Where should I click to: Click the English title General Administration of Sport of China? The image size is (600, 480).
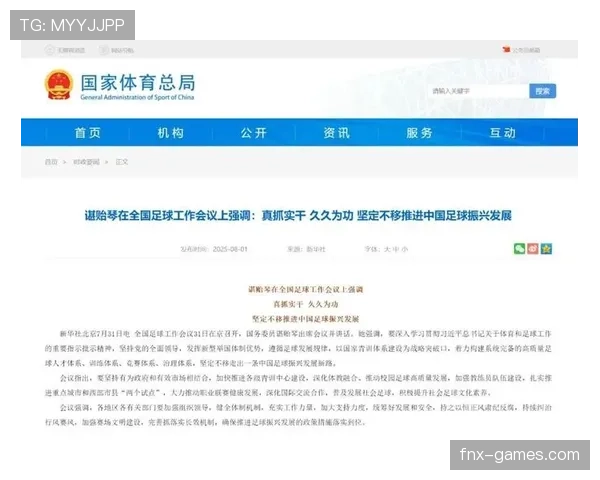click(137, 97)
